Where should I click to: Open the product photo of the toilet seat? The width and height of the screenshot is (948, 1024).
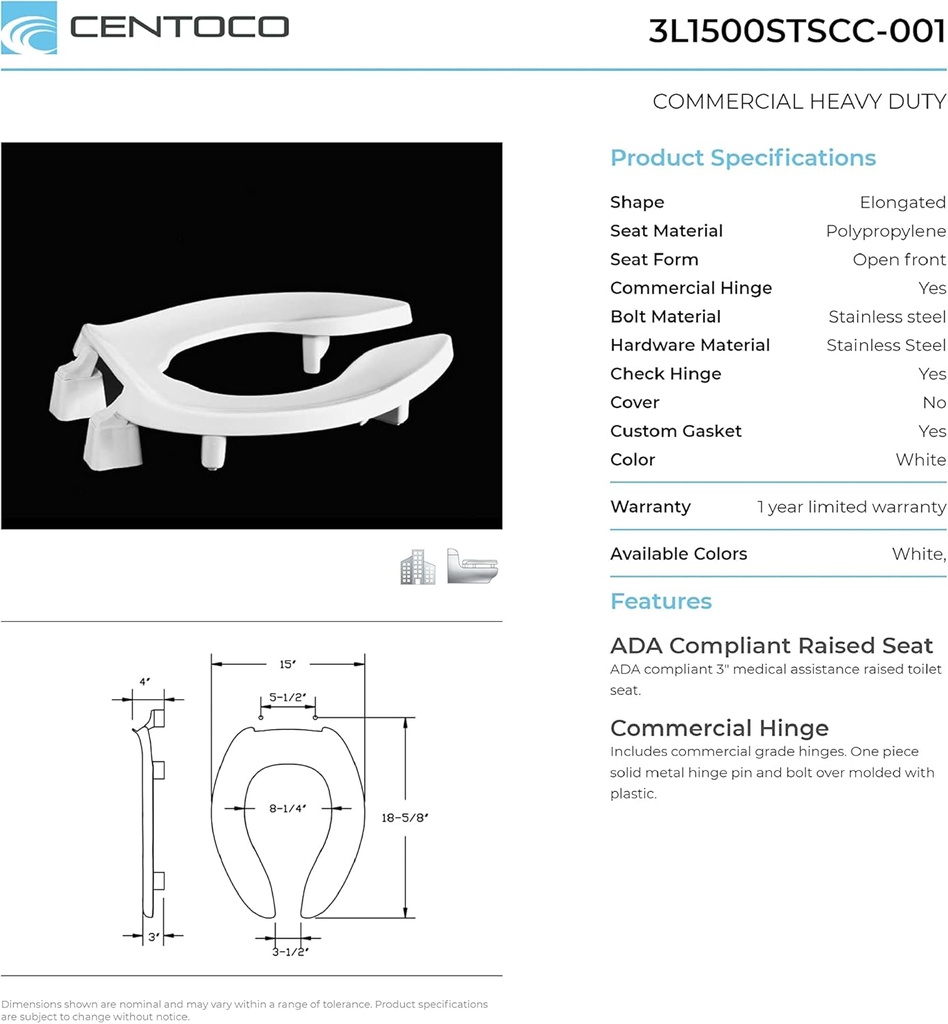point(252,333)
